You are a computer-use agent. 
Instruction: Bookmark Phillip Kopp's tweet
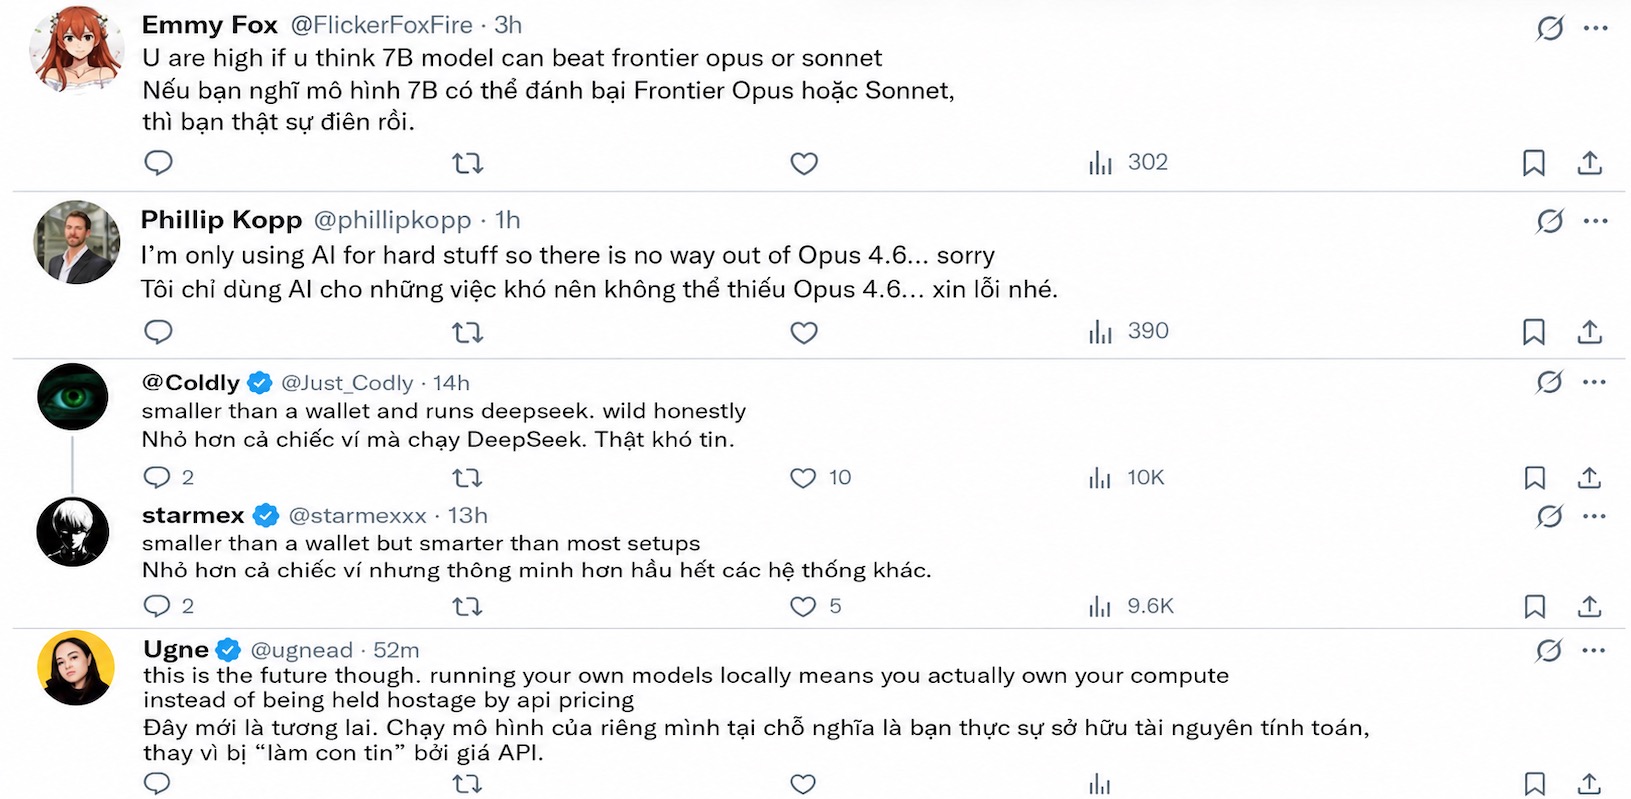[1534, 332]
